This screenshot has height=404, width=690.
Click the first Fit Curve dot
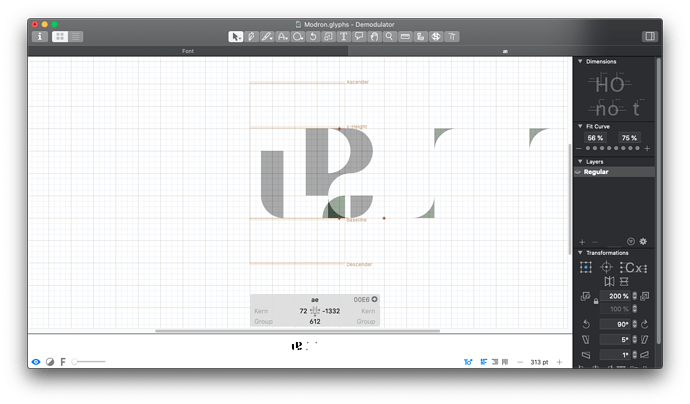pos(588,148)
